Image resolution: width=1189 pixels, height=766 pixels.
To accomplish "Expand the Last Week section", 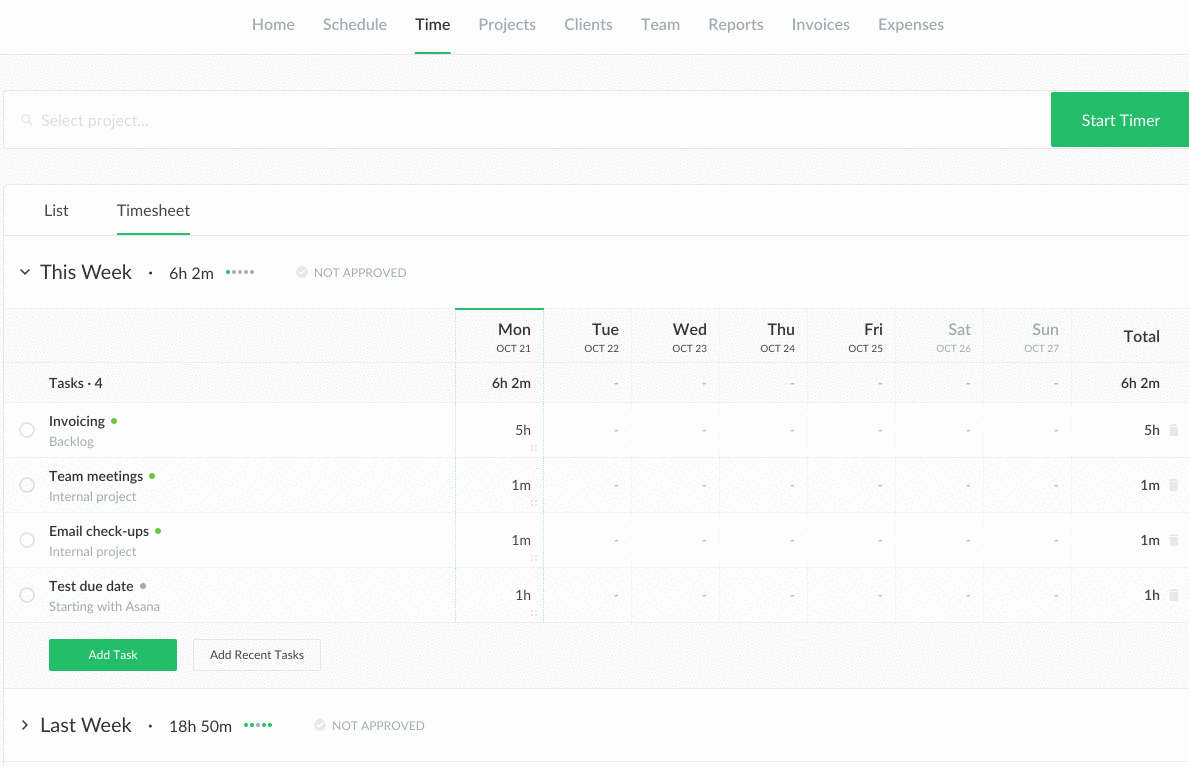I will pos(25,725).
